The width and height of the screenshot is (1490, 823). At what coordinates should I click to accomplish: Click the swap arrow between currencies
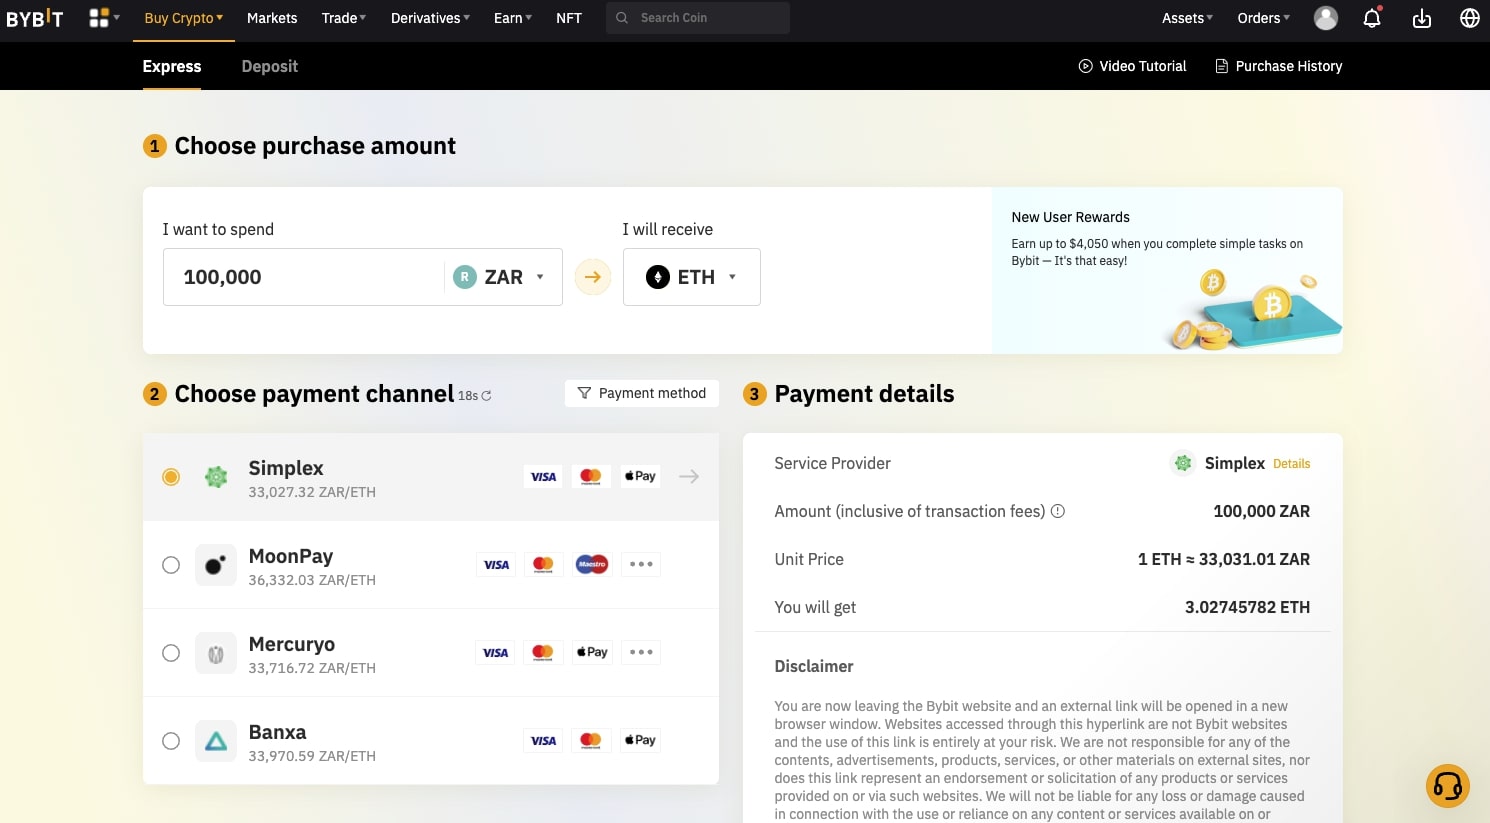click(x=593, y=277)
